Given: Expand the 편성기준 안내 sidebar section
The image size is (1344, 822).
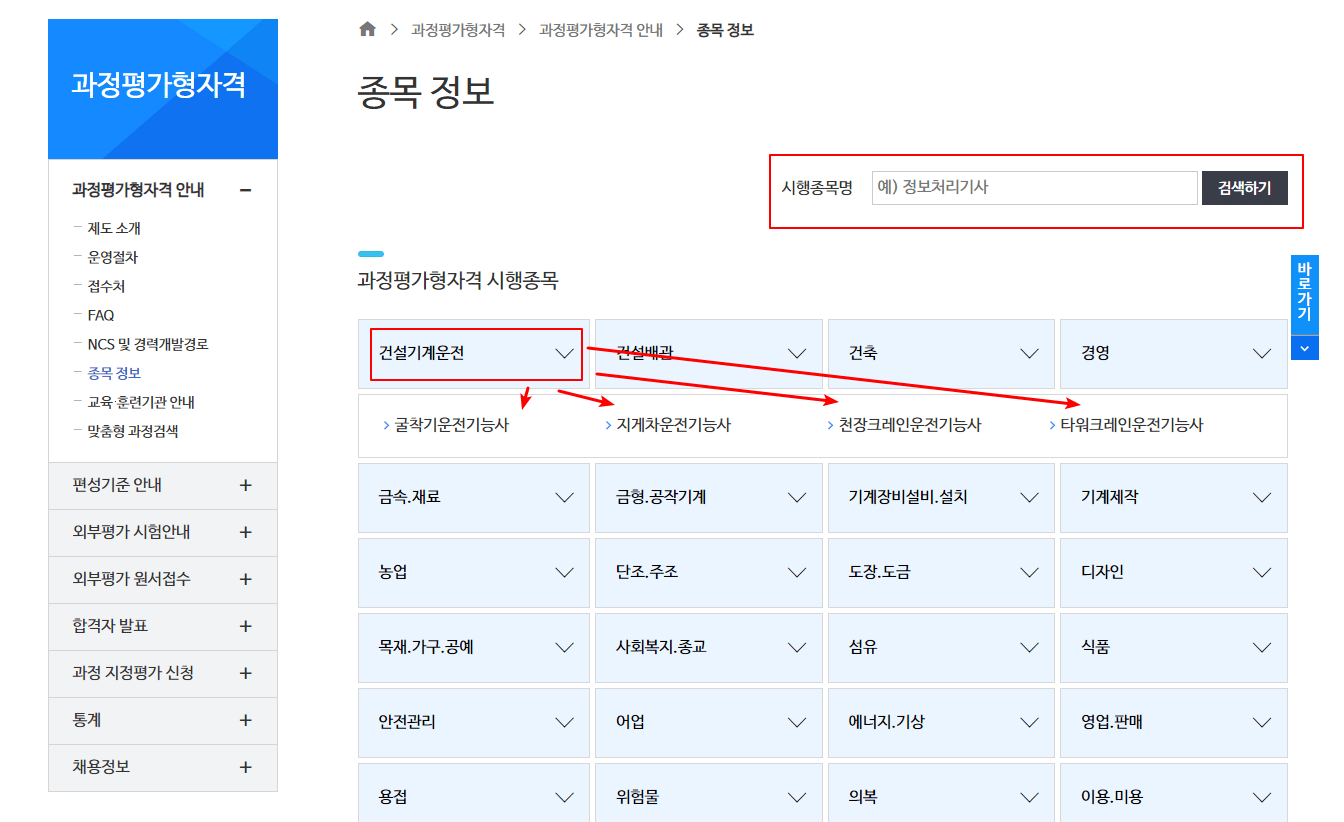Looking at the screenshot, I should coord(163,485).
